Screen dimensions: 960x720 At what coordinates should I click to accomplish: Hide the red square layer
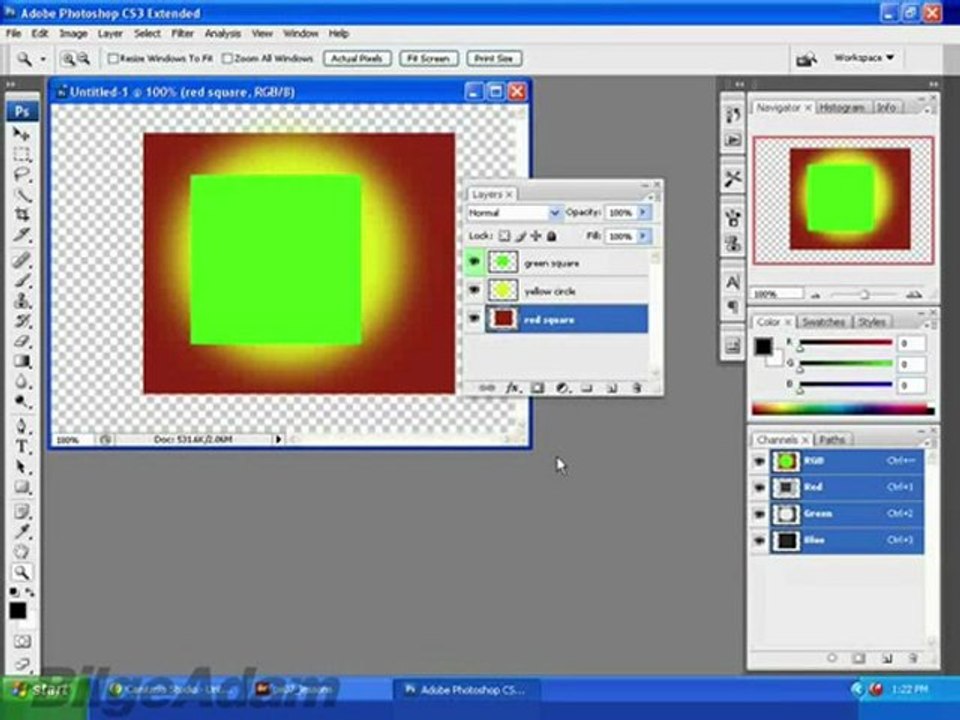pyautogui.click(x=474, y=318)
